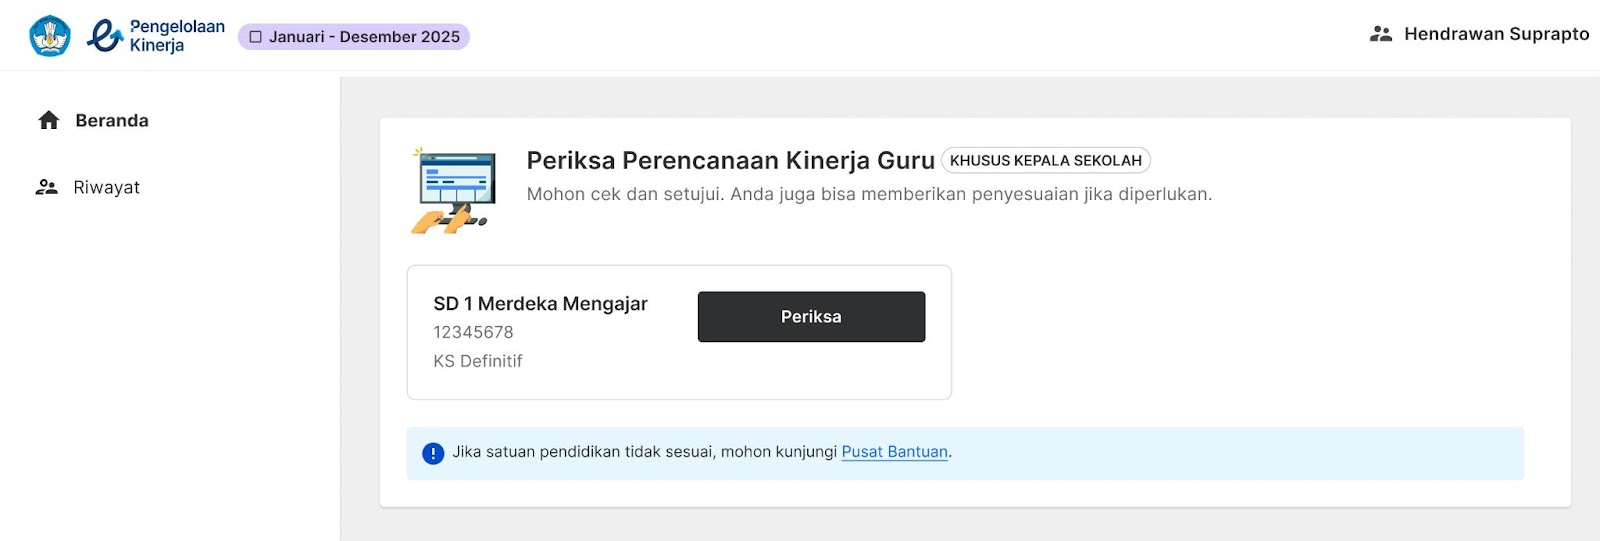This screenshot has width=1600, height=541.
Task: Click the user icon next to Hendrawan Suprapto
Action: point(1381,34)
